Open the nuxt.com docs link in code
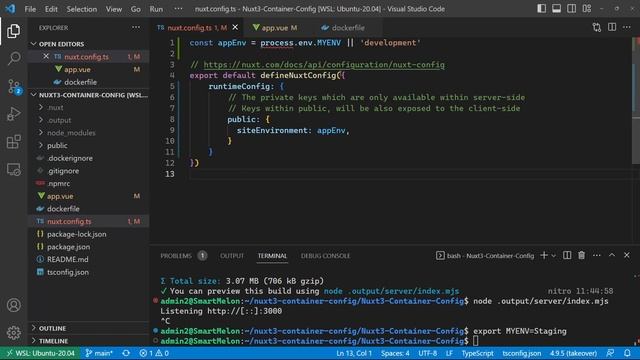Image resolution: width=640 pixels, height=360 pixels. (x=324, y=64)
